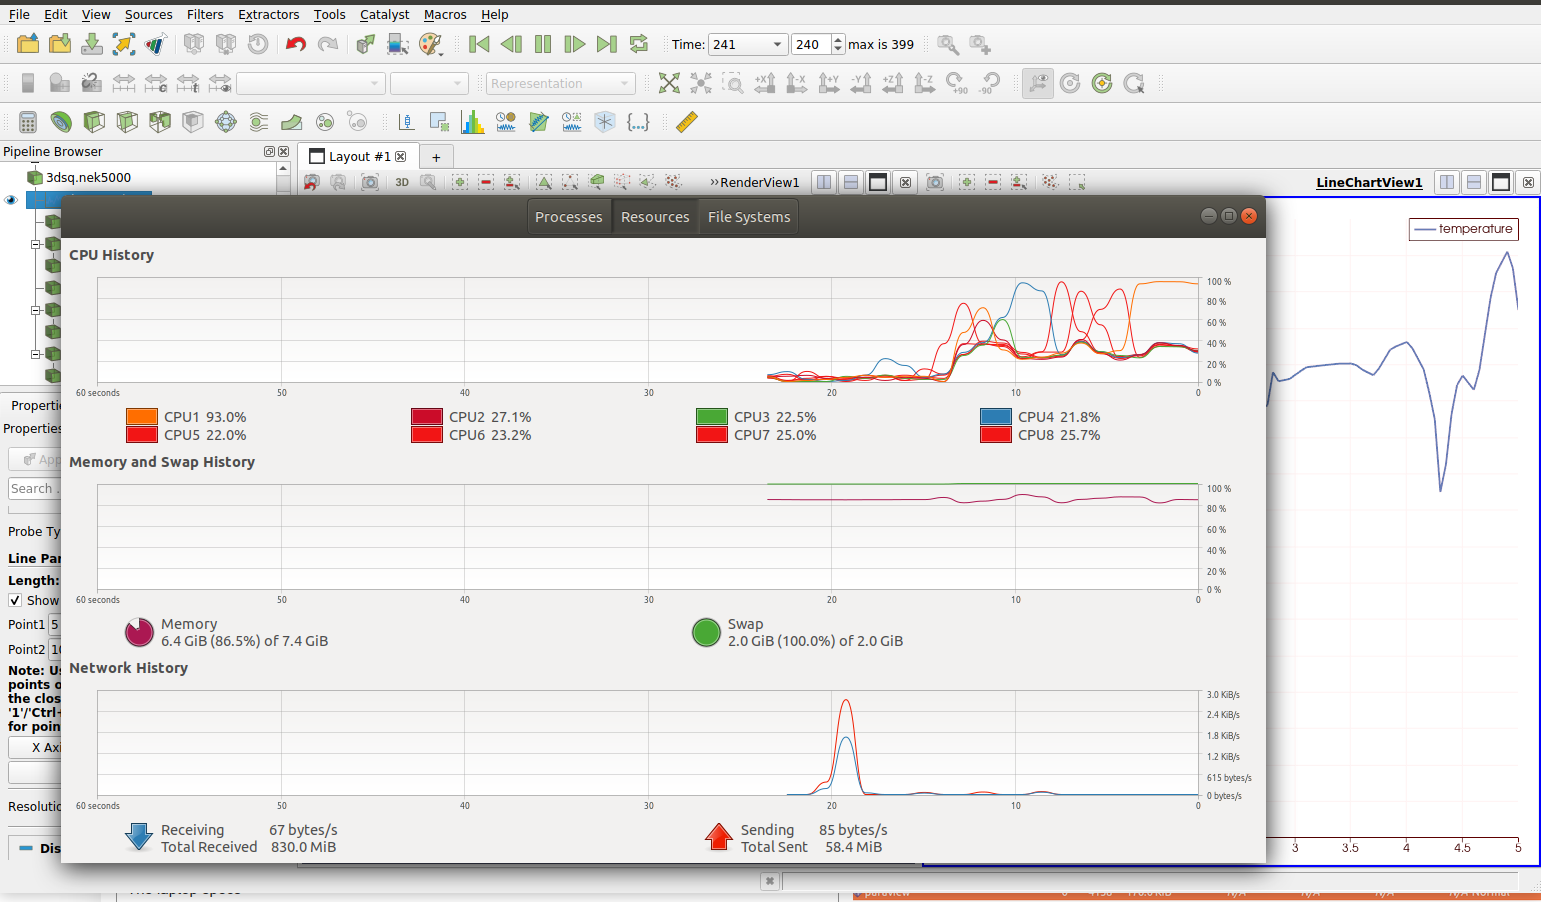Maximize LineChartView1 view
The width and height of the screenshot is (1541, 902).
pyautogui.click(x=1501, y=182)
